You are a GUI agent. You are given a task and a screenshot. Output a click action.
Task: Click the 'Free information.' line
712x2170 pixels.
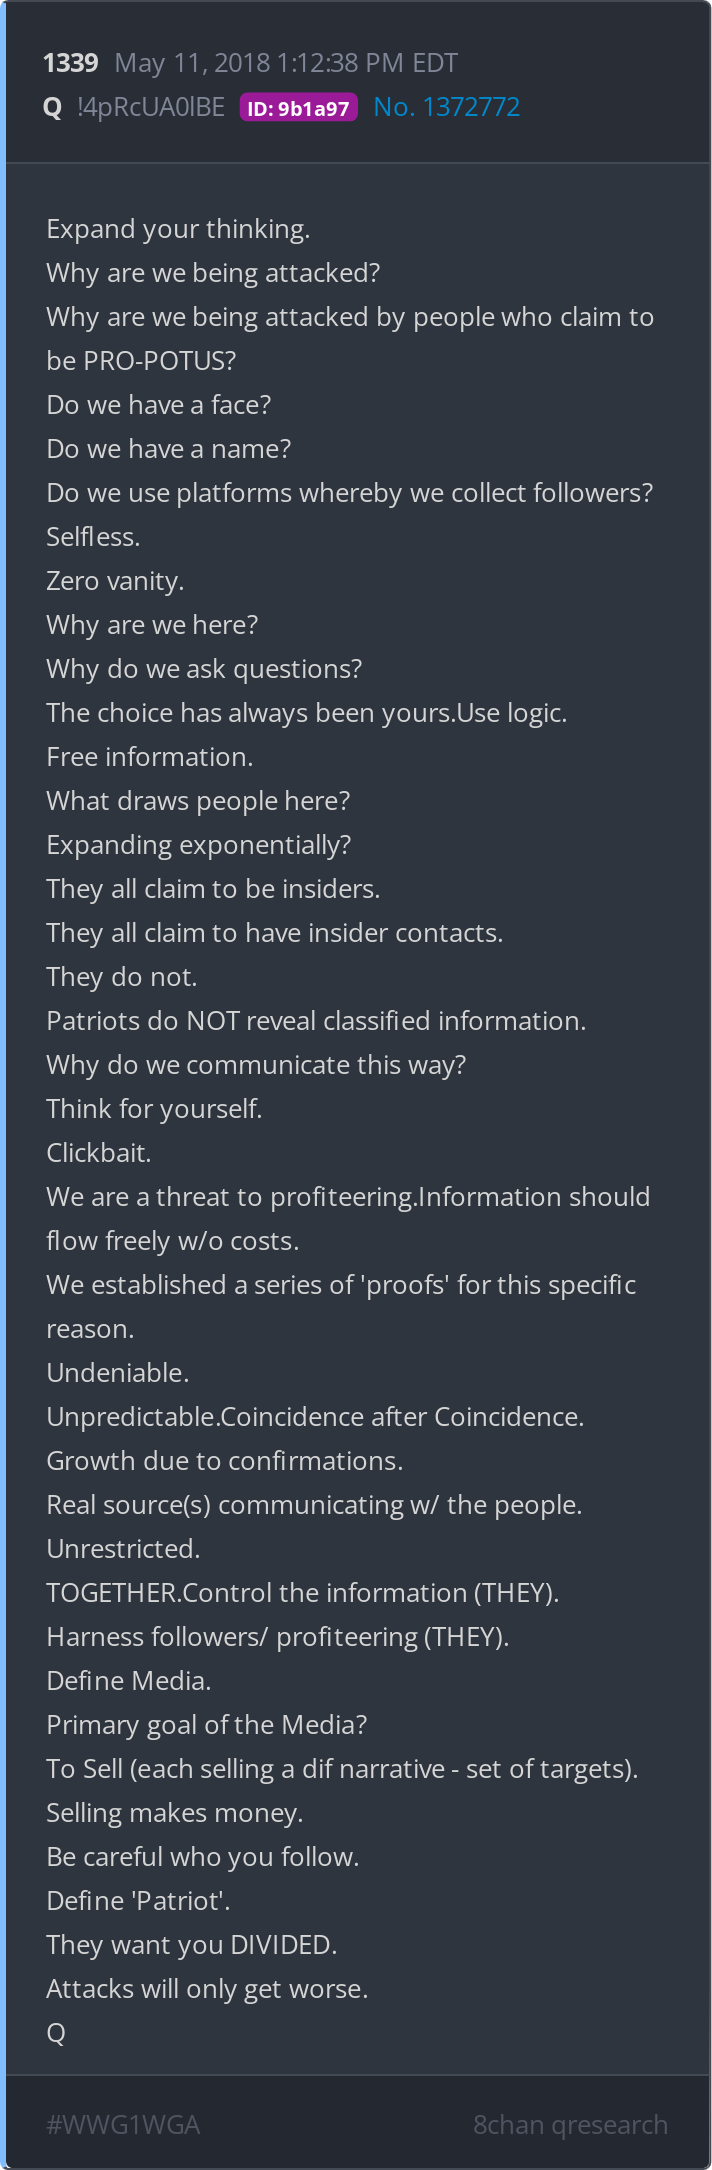(x=149, y=757)
